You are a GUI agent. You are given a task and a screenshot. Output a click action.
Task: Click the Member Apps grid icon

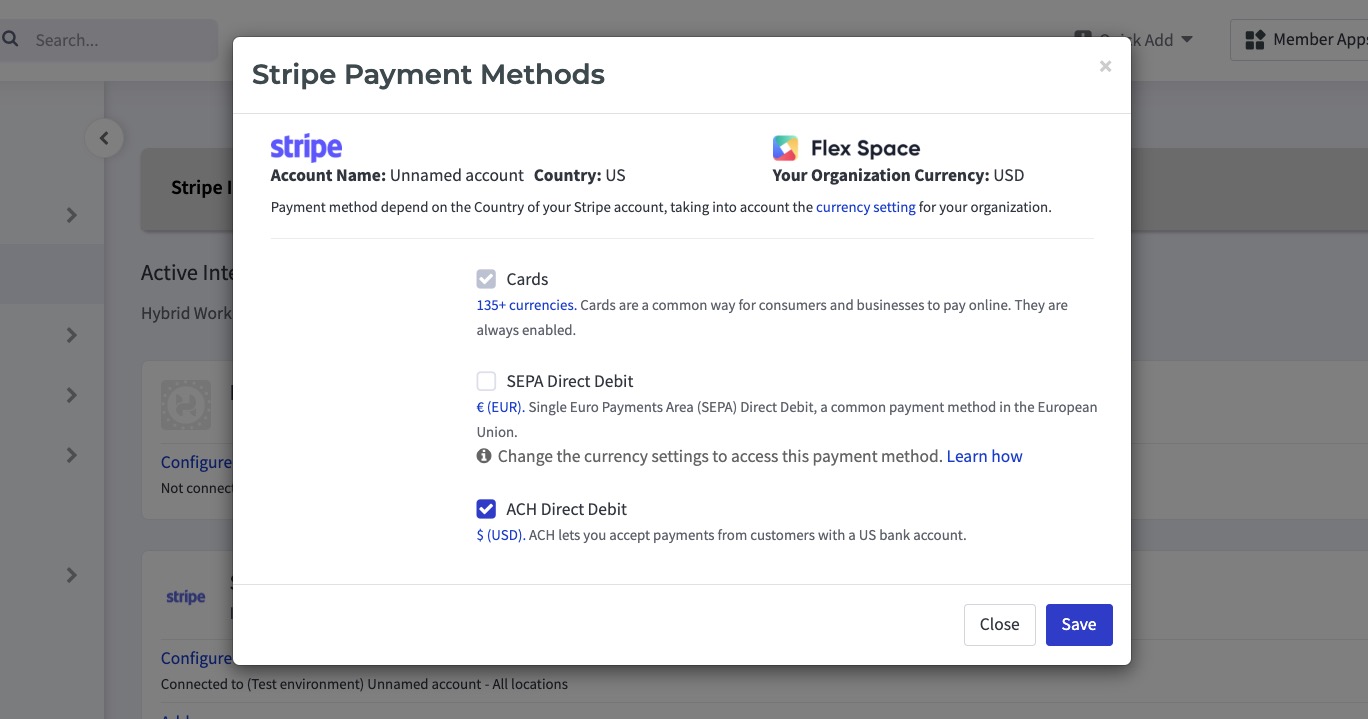tap(1254, 40)
